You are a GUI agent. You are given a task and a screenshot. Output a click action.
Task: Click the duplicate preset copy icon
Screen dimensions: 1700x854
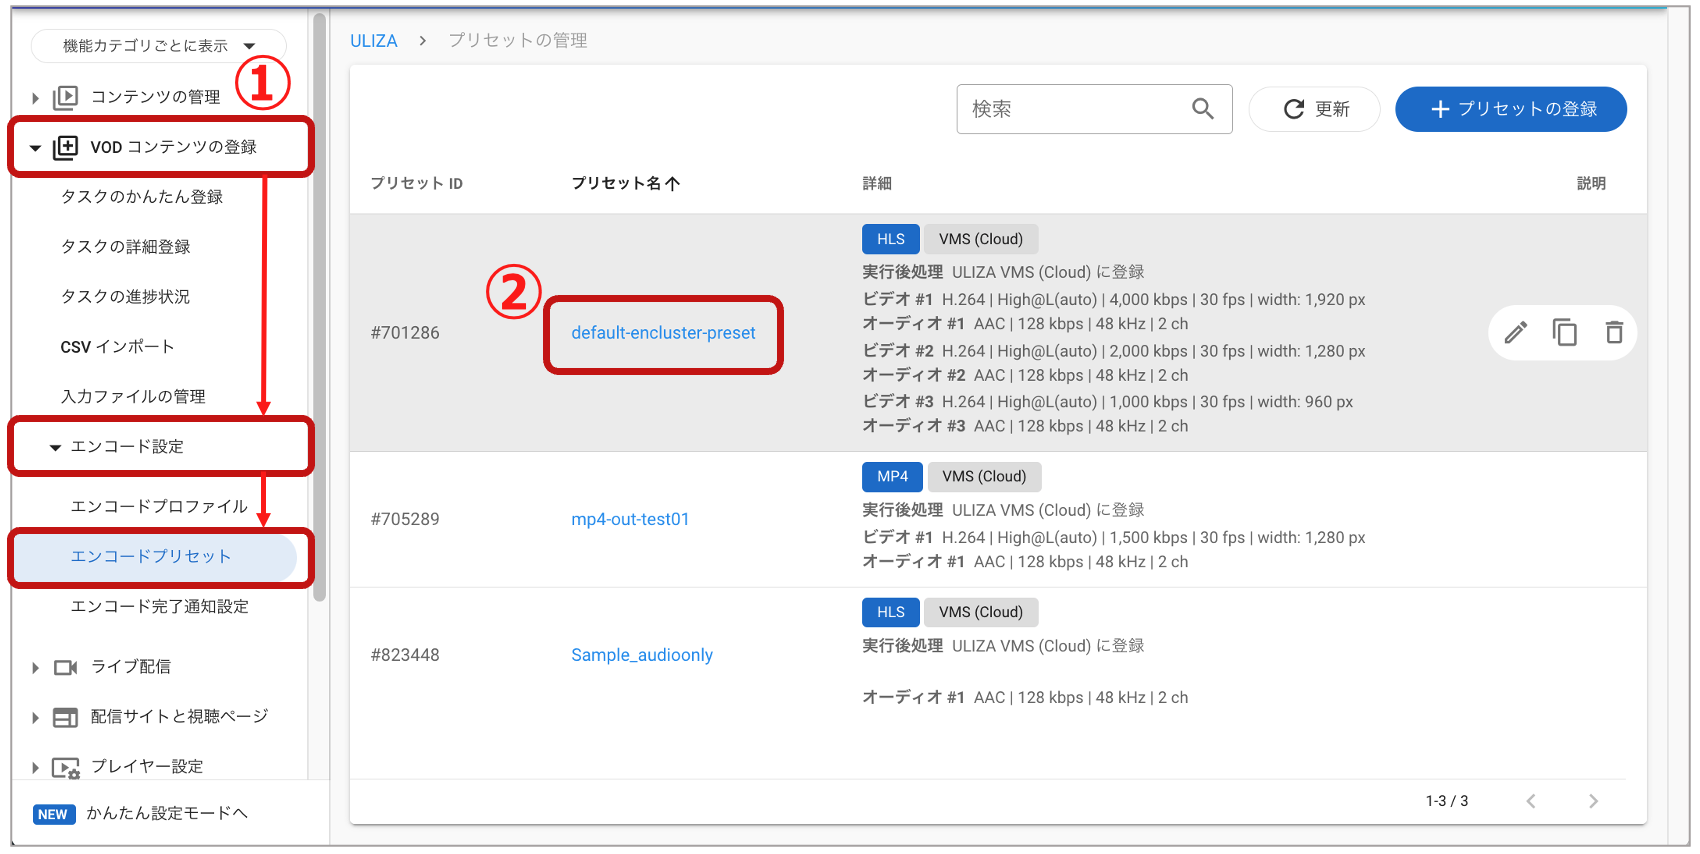[1564, 332]
